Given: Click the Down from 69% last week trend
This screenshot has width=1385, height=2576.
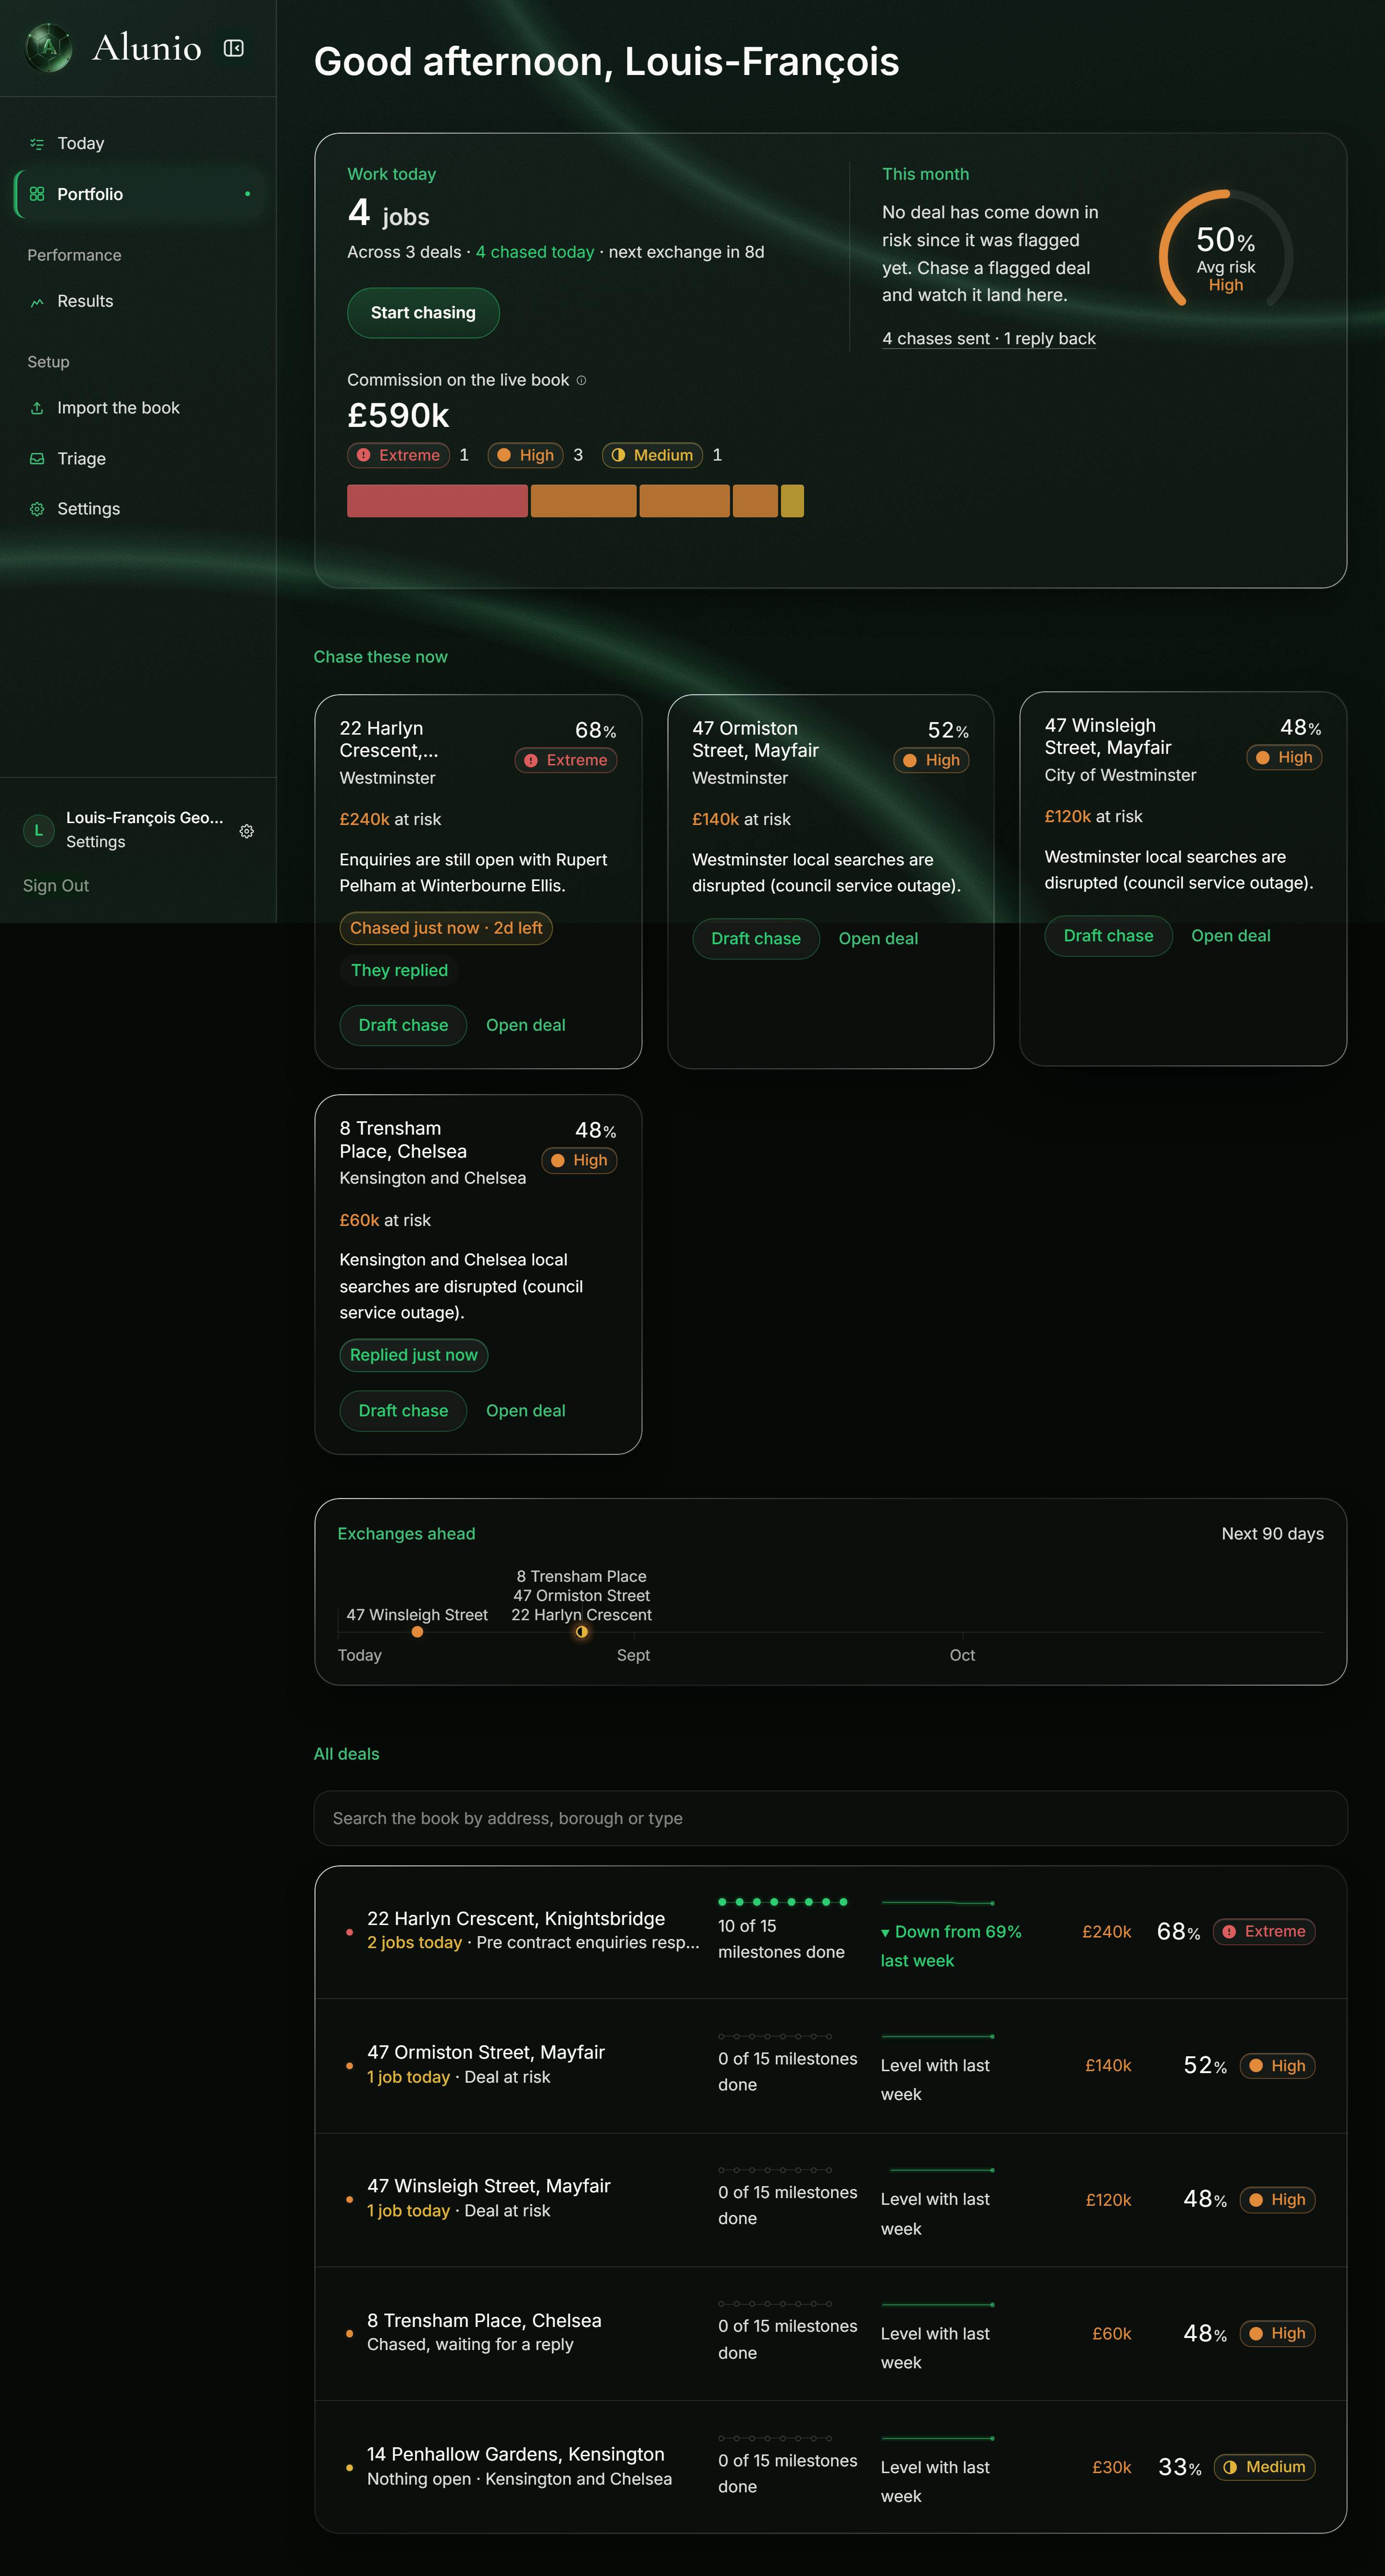Looking at the screenshot, I should pos(951,1946).
